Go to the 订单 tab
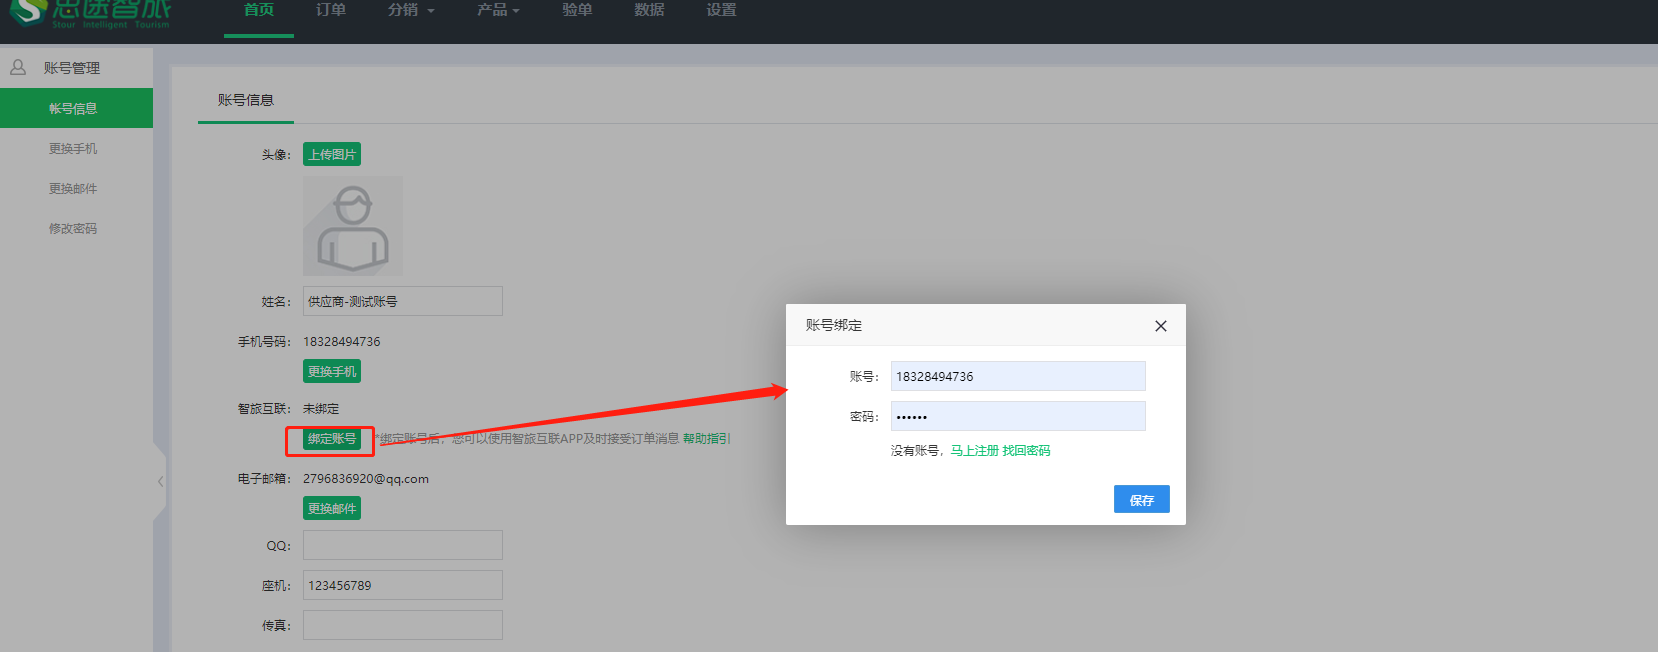The height and width of the screenshot is (652, 1658). (331, 10)
